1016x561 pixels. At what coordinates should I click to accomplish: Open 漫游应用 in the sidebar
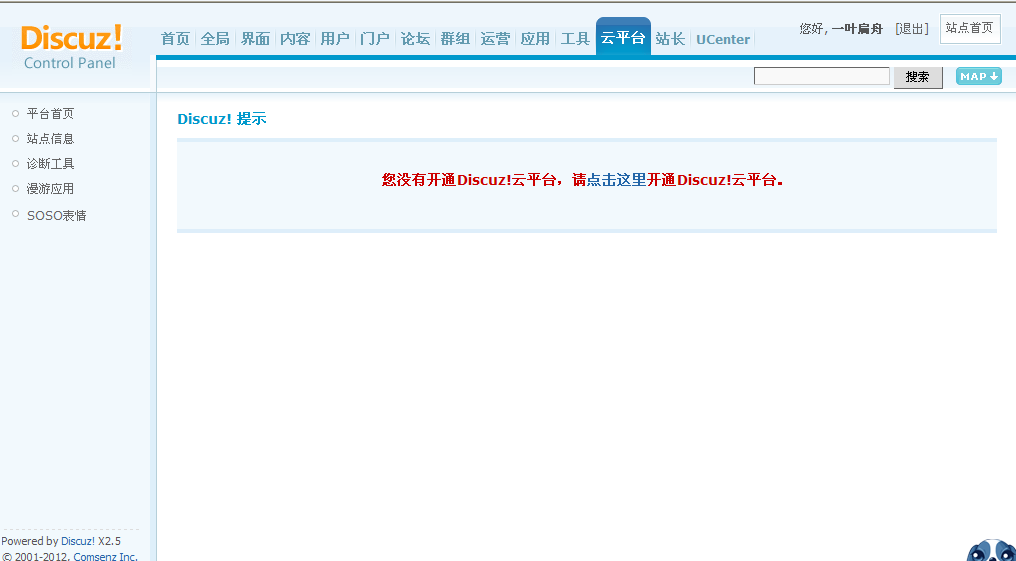point(50,189)
